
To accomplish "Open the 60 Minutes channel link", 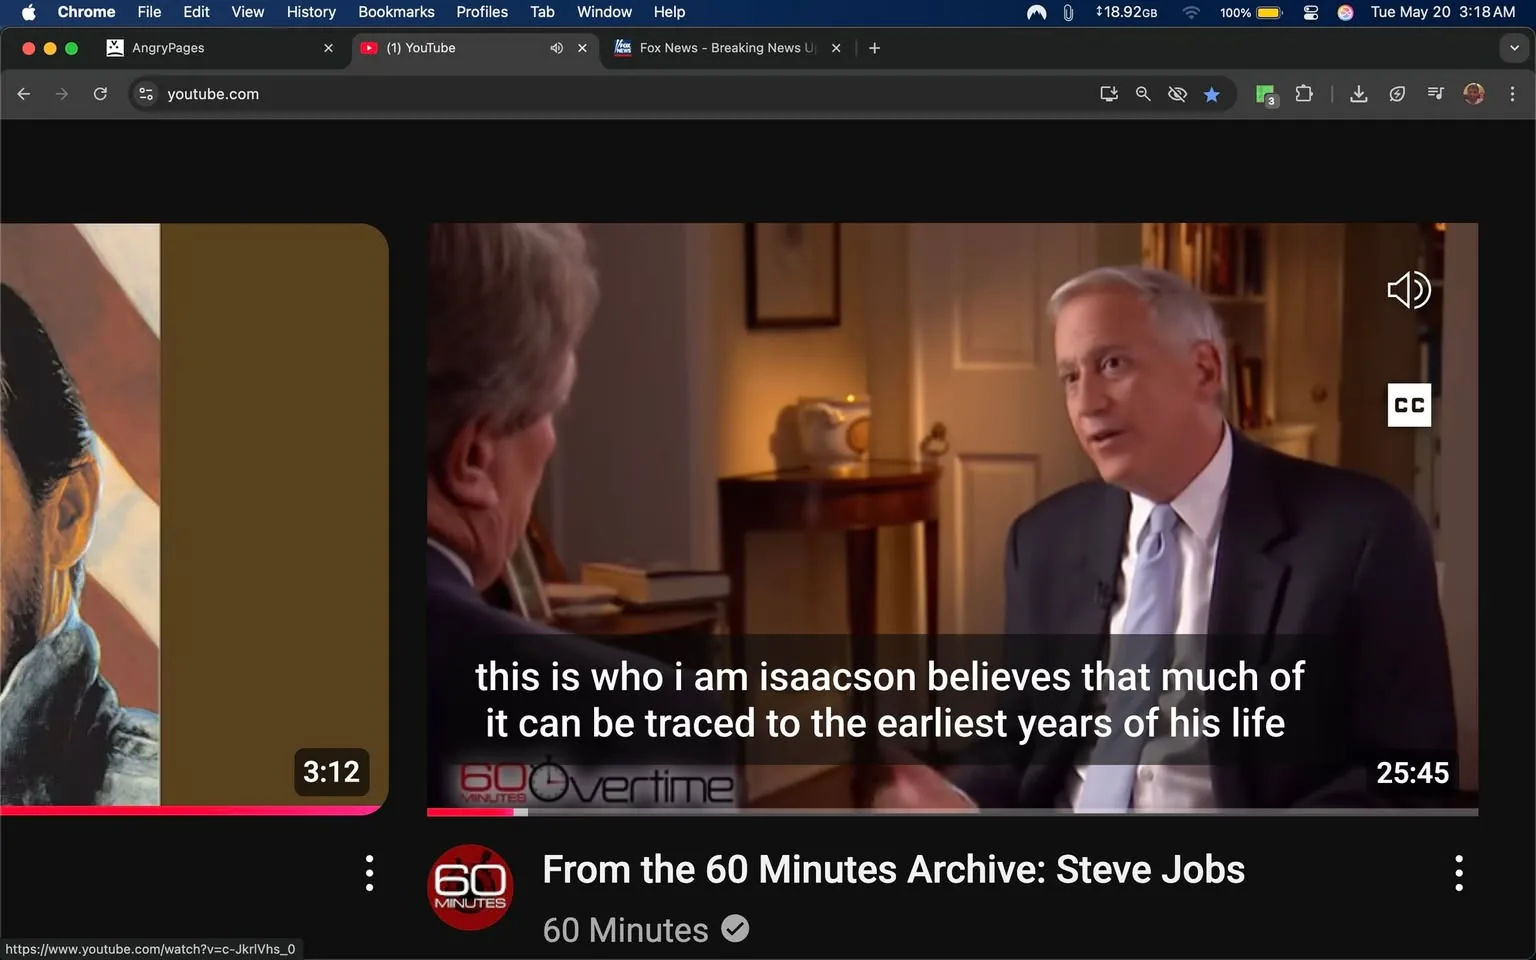I will point(625,929).
